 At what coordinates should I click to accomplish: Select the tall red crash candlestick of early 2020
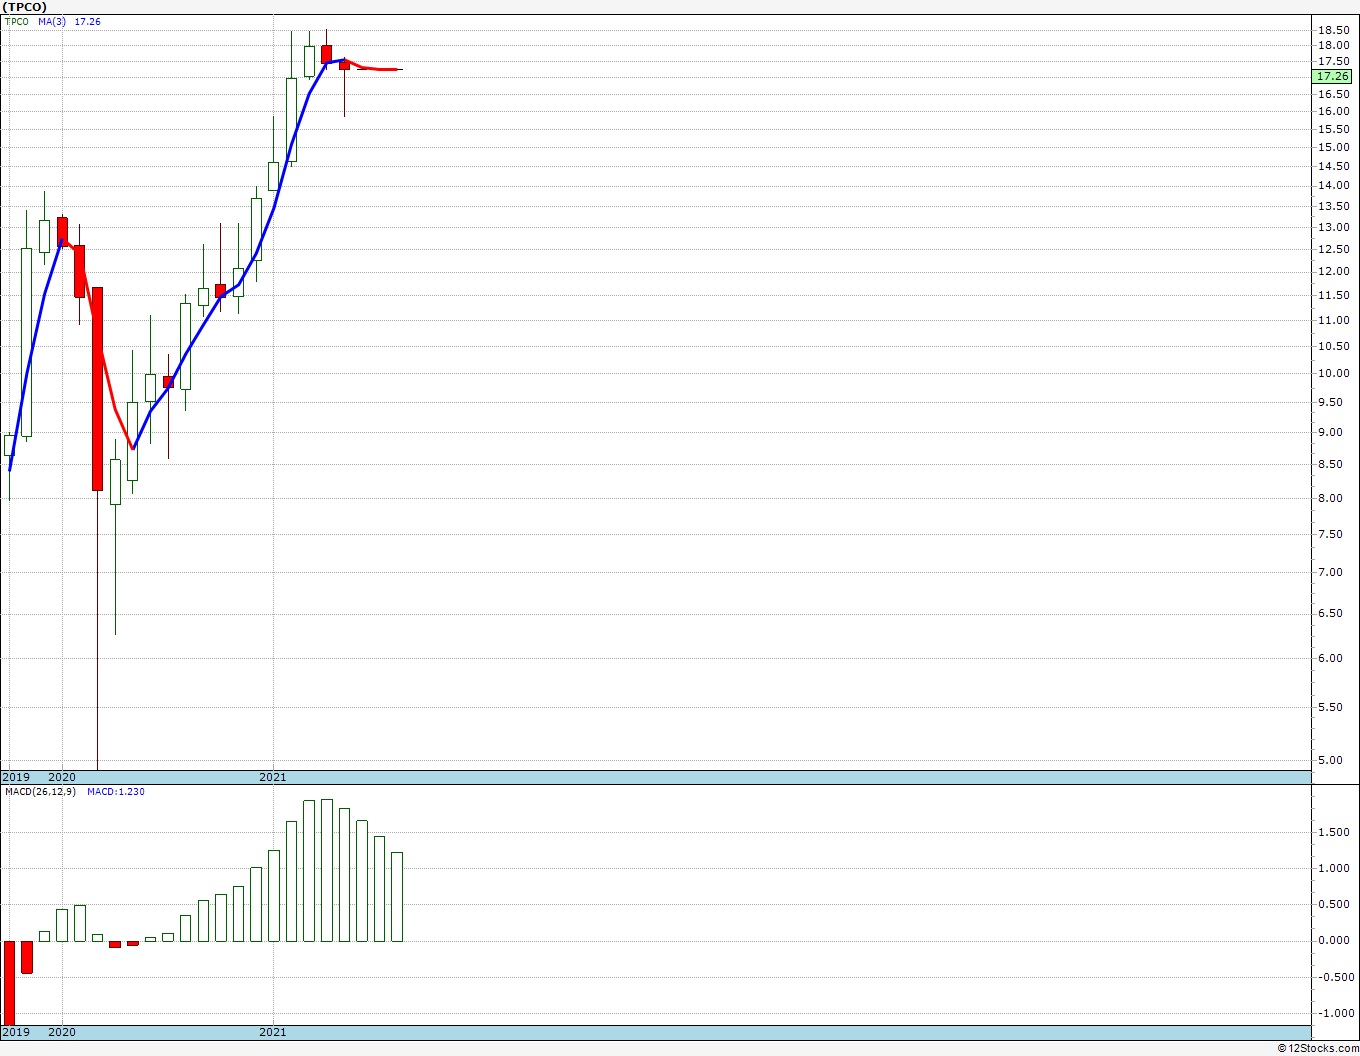(x=97, y=388)
